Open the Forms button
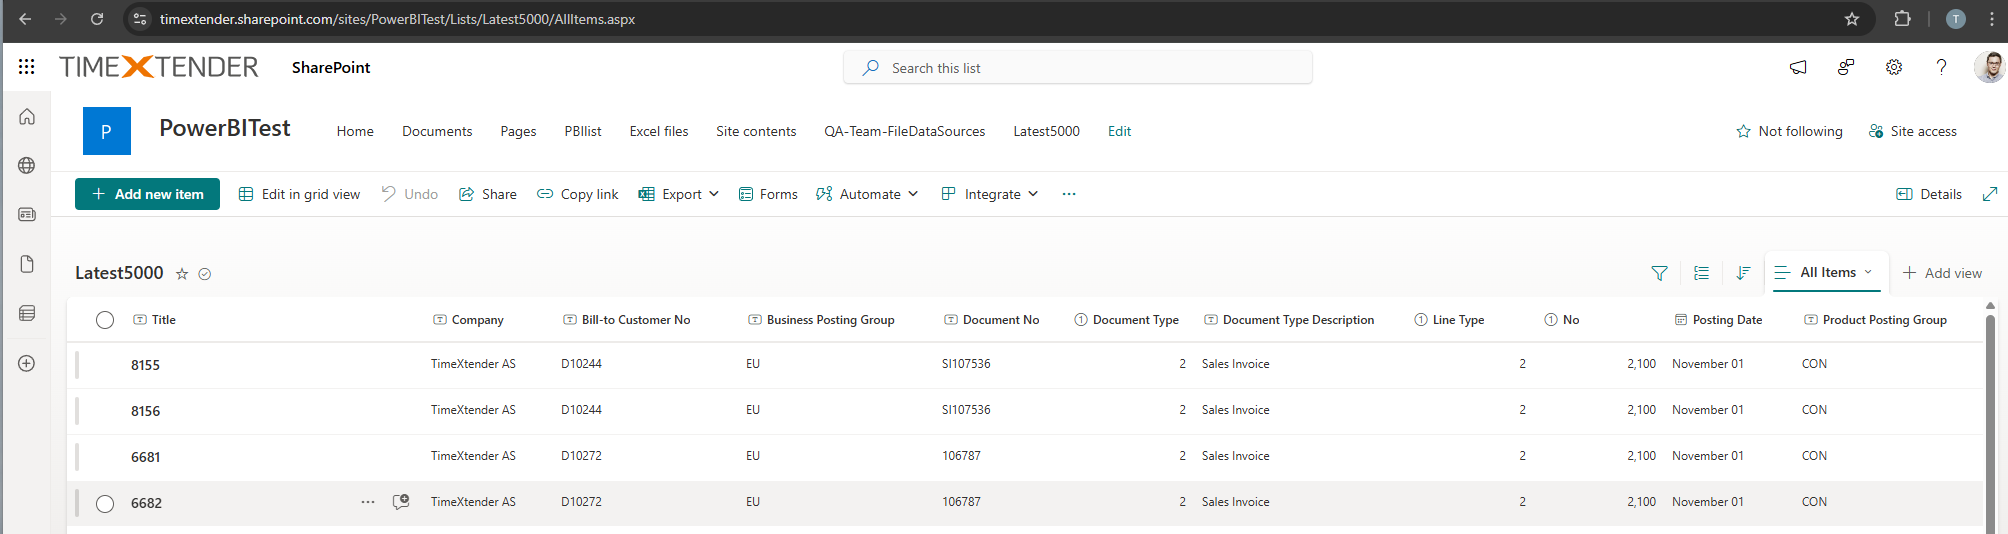Image resolution: width=2008 pixels, height=534 pixels. (768, 194)
